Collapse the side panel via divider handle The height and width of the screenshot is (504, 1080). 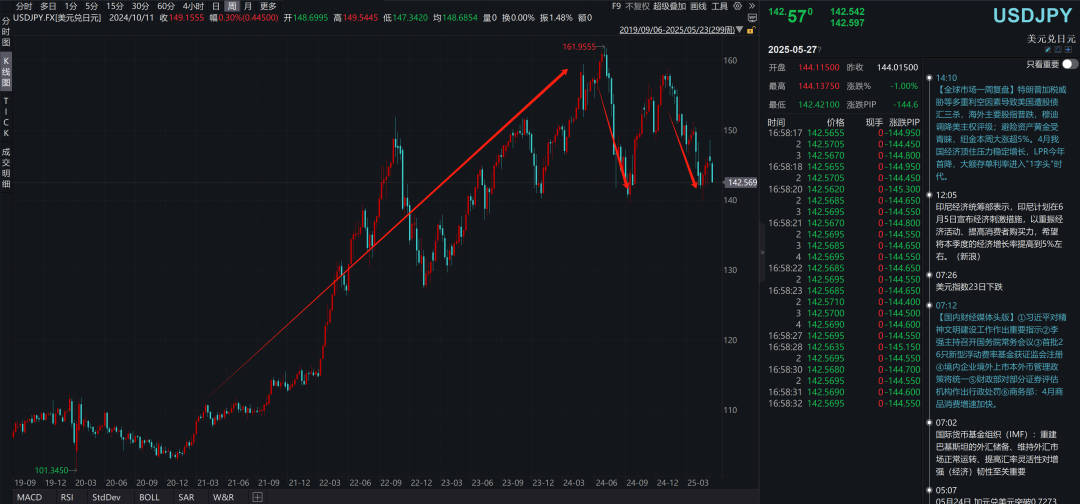click(x=762, y=253)
